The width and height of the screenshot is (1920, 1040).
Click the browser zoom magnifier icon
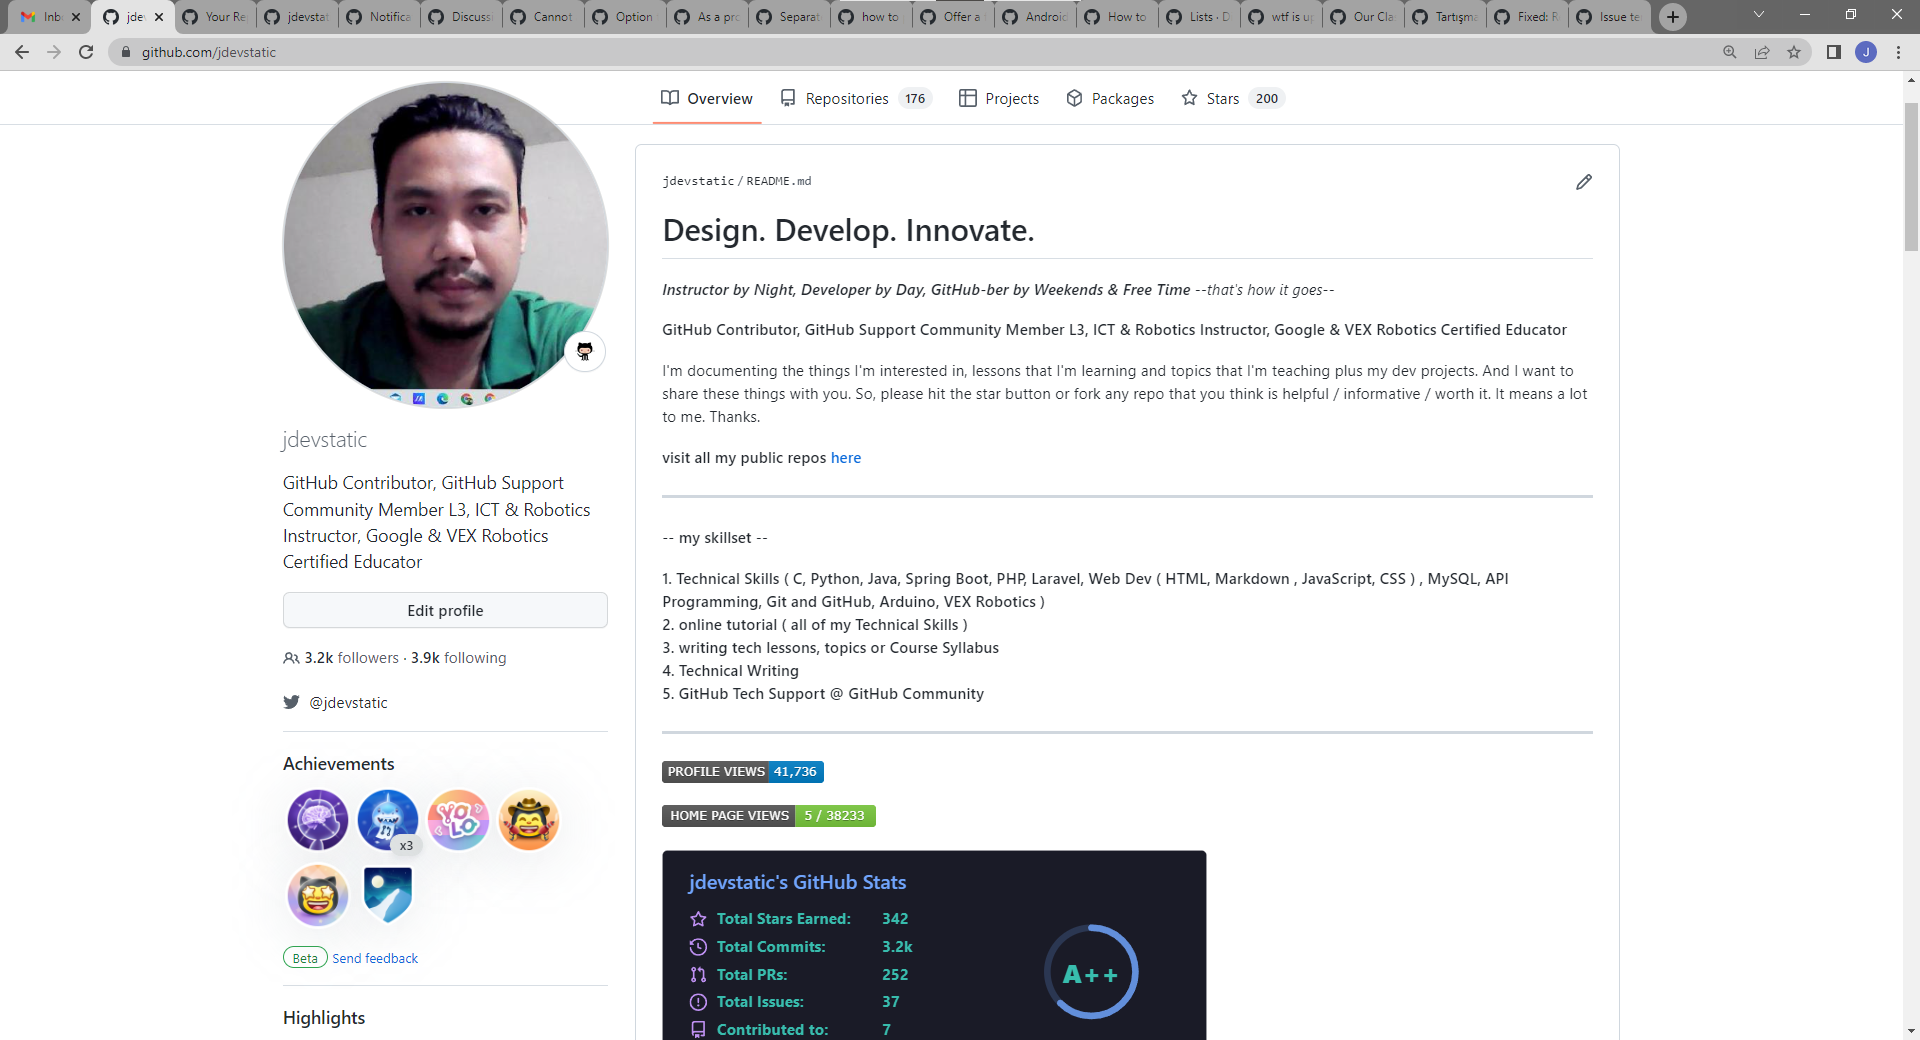coord(1729,52)
